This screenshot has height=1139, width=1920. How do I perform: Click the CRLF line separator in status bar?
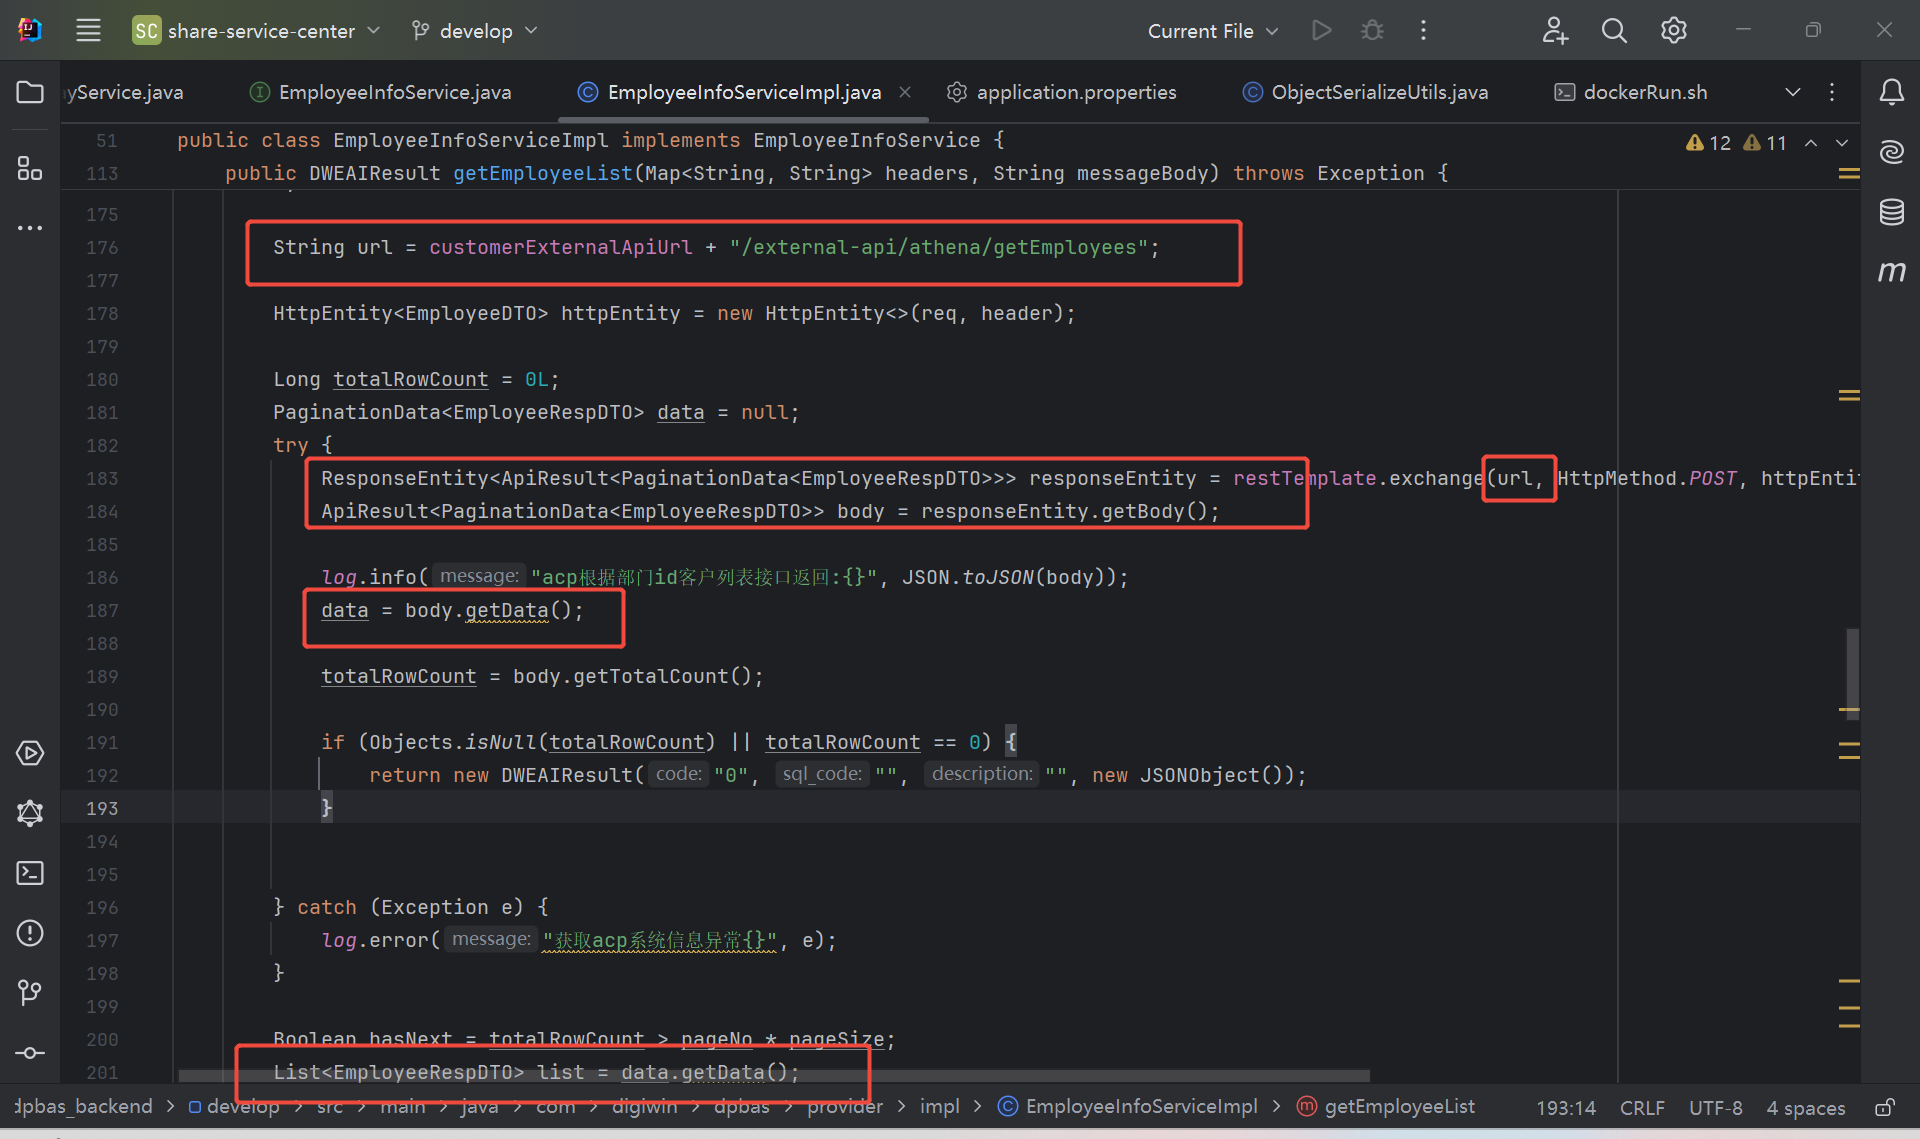1641,1107
